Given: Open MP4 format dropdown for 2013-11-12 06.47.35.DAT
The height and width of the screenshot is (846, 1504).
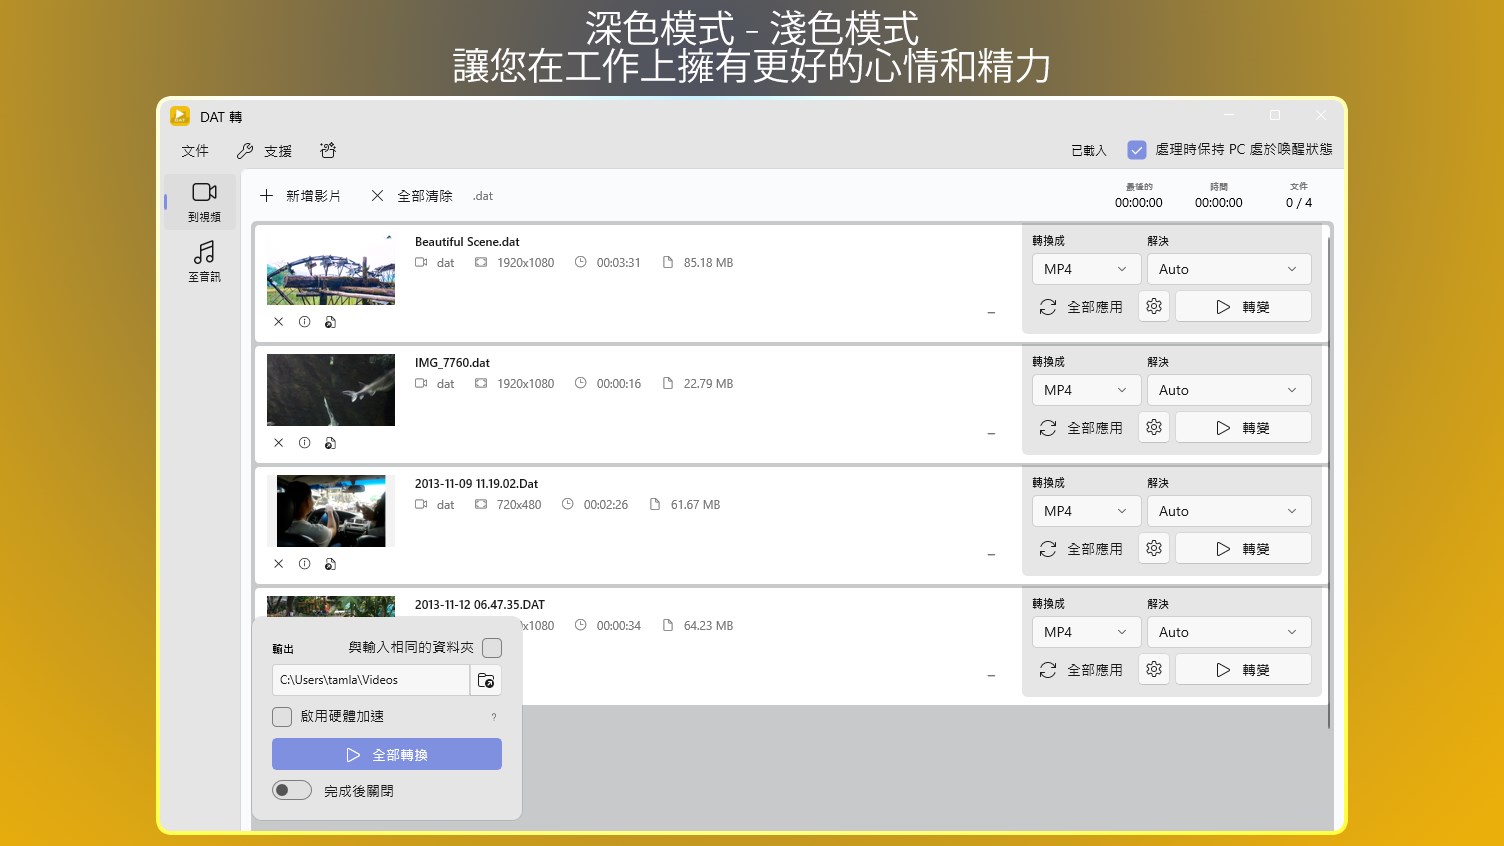Looking at the screenshot, I should click(x=1085, y=632).
